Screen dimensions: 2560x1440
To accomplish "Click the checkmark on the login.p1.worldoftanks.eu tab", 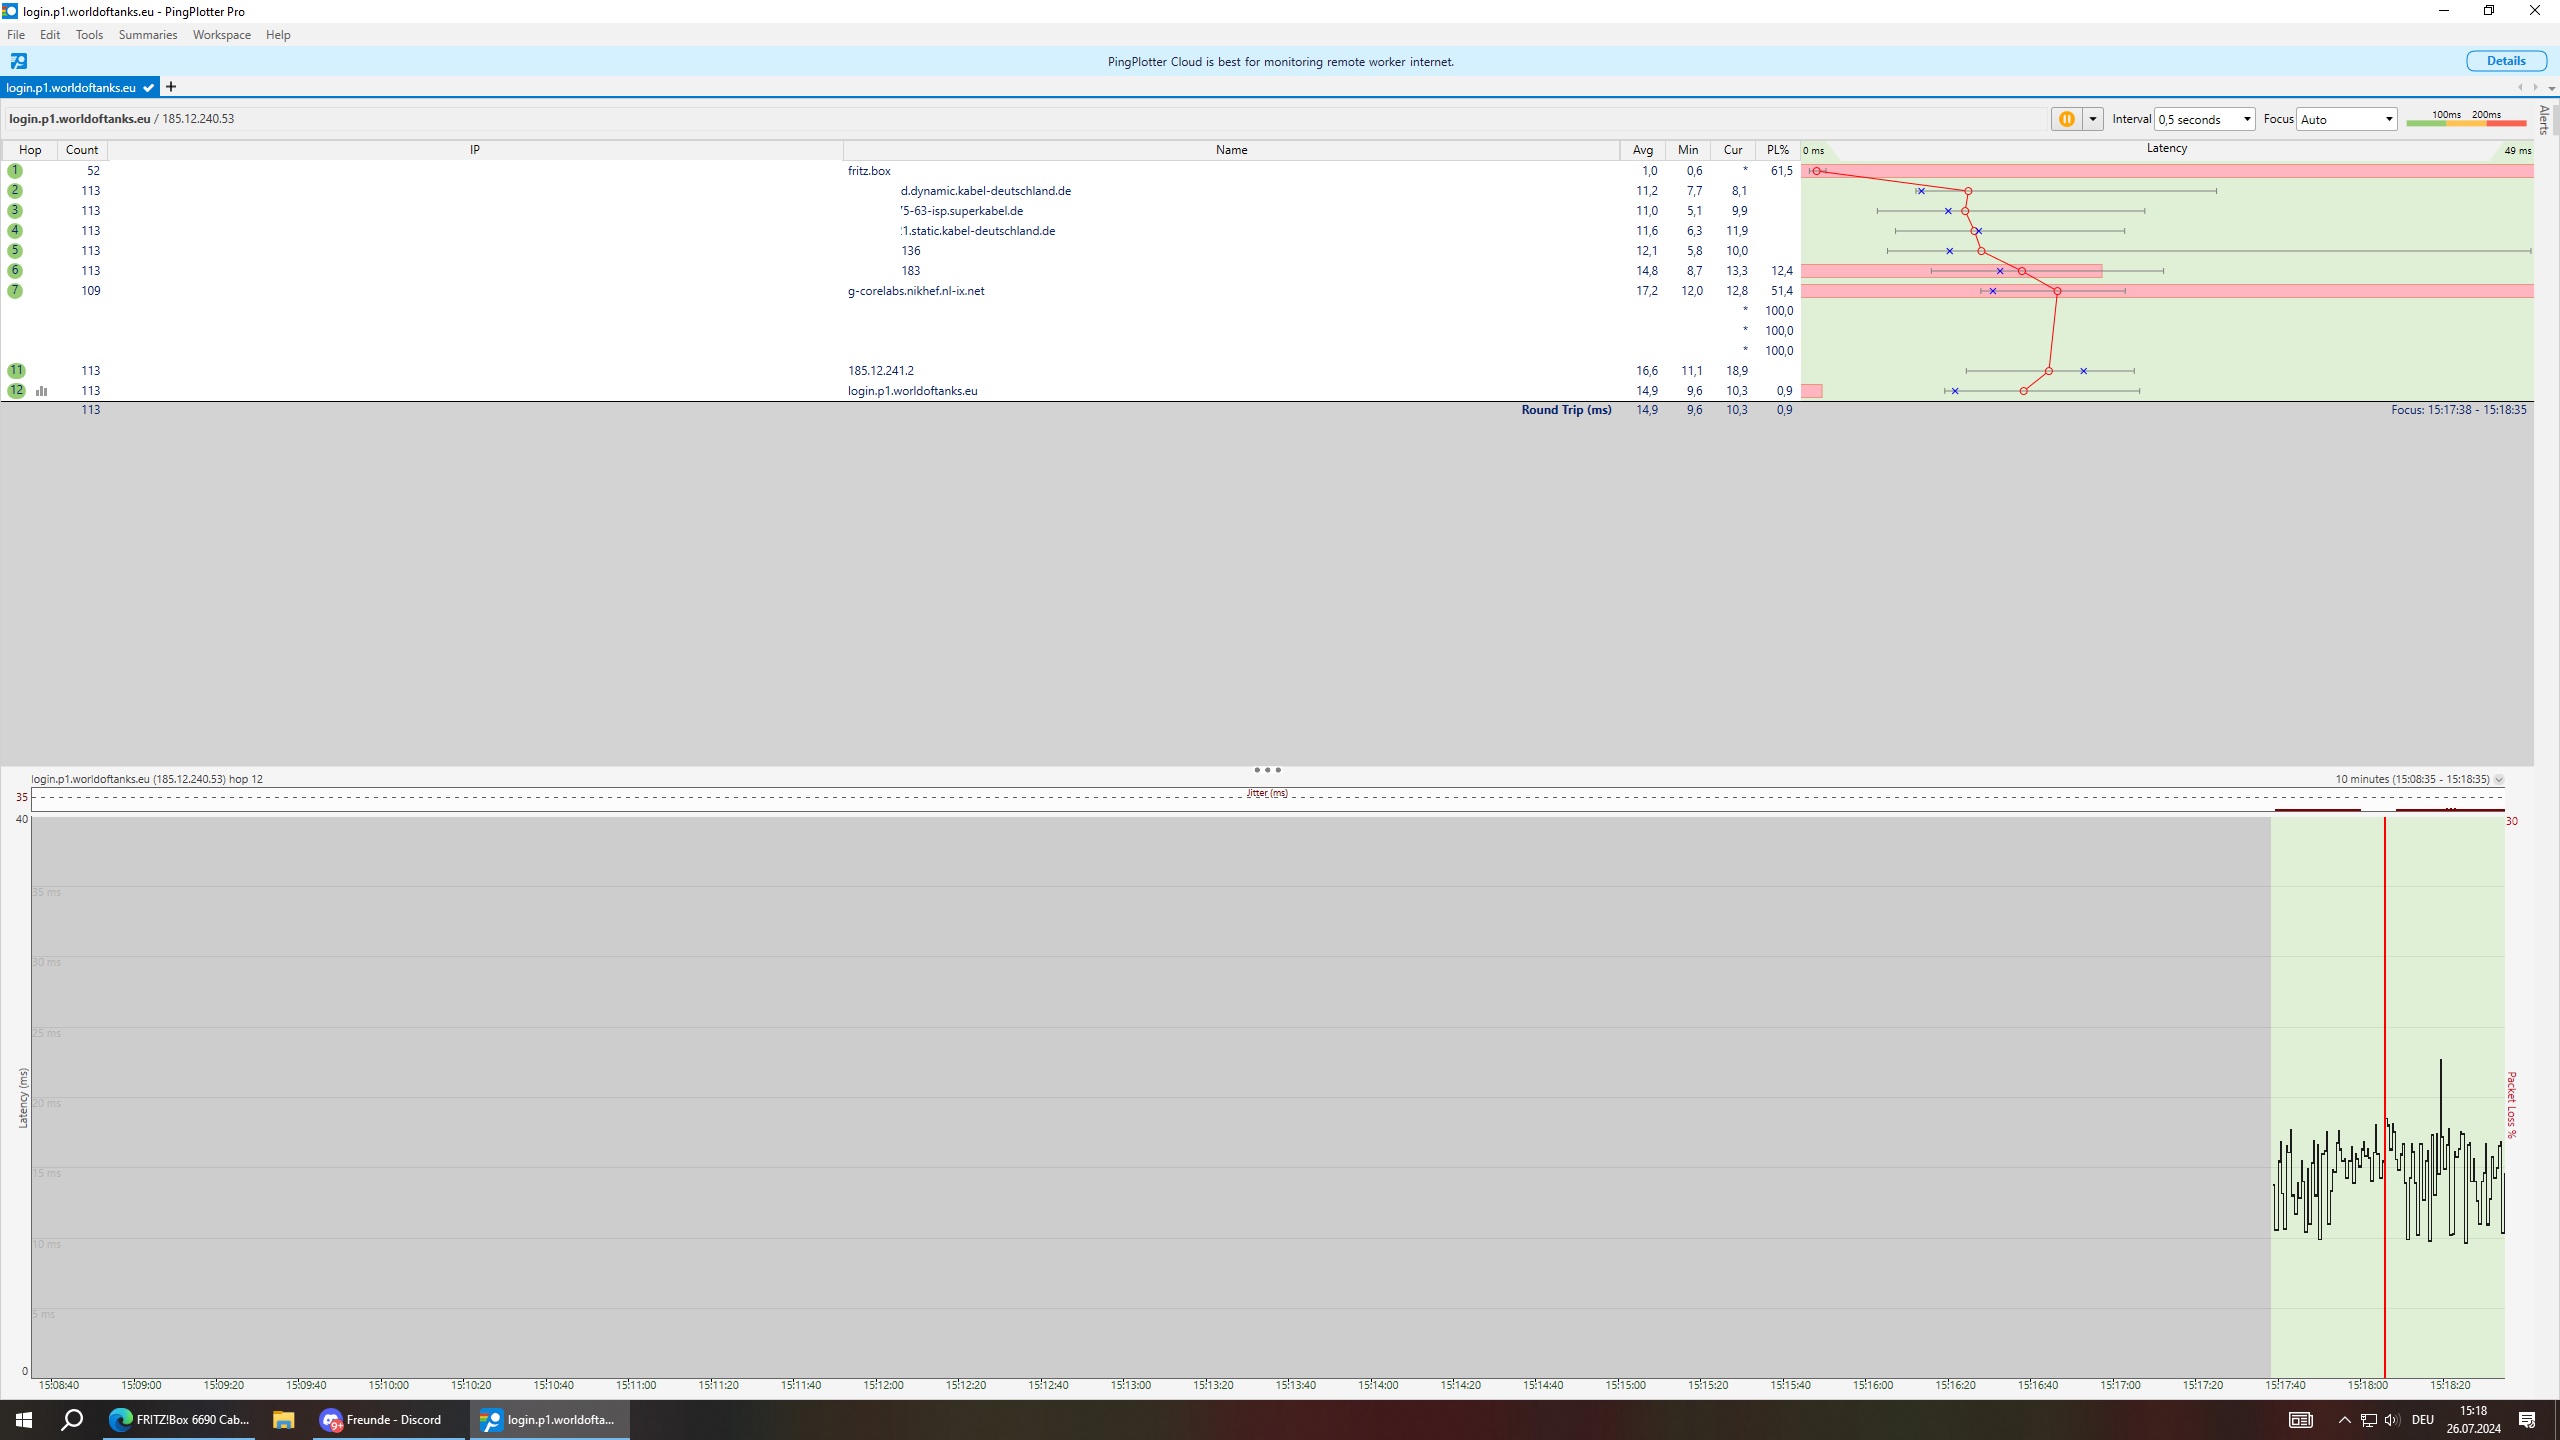I will click(x=148, y=88).
